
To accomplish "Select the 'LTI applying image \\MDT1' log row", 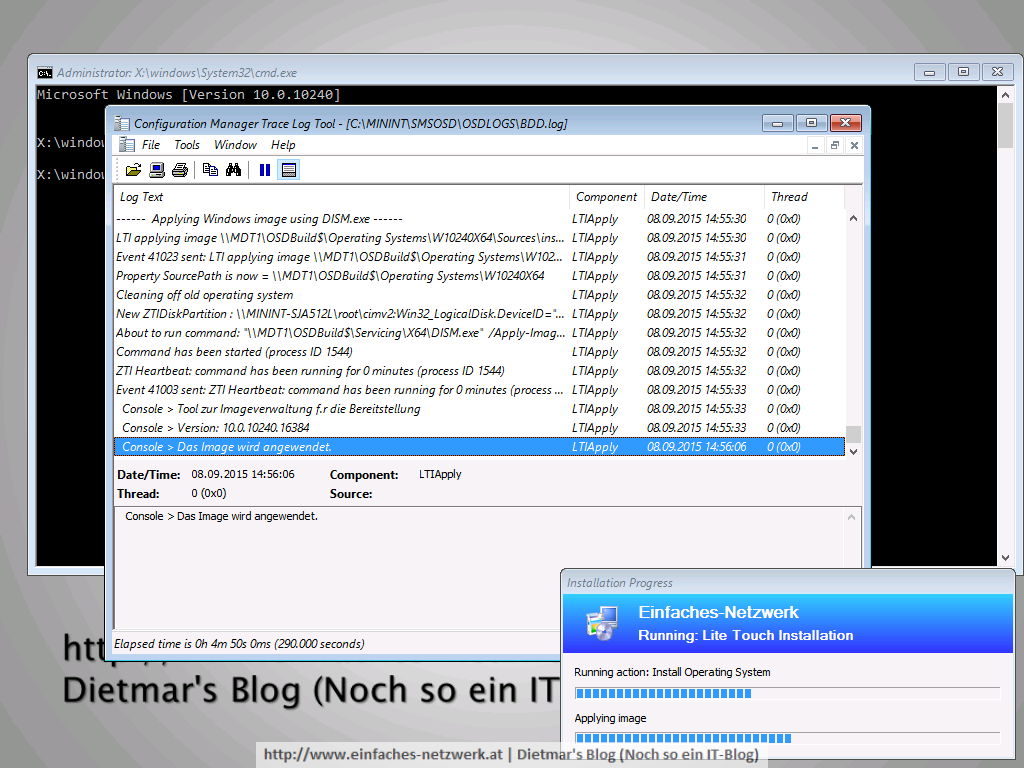I will click(479, 238).
